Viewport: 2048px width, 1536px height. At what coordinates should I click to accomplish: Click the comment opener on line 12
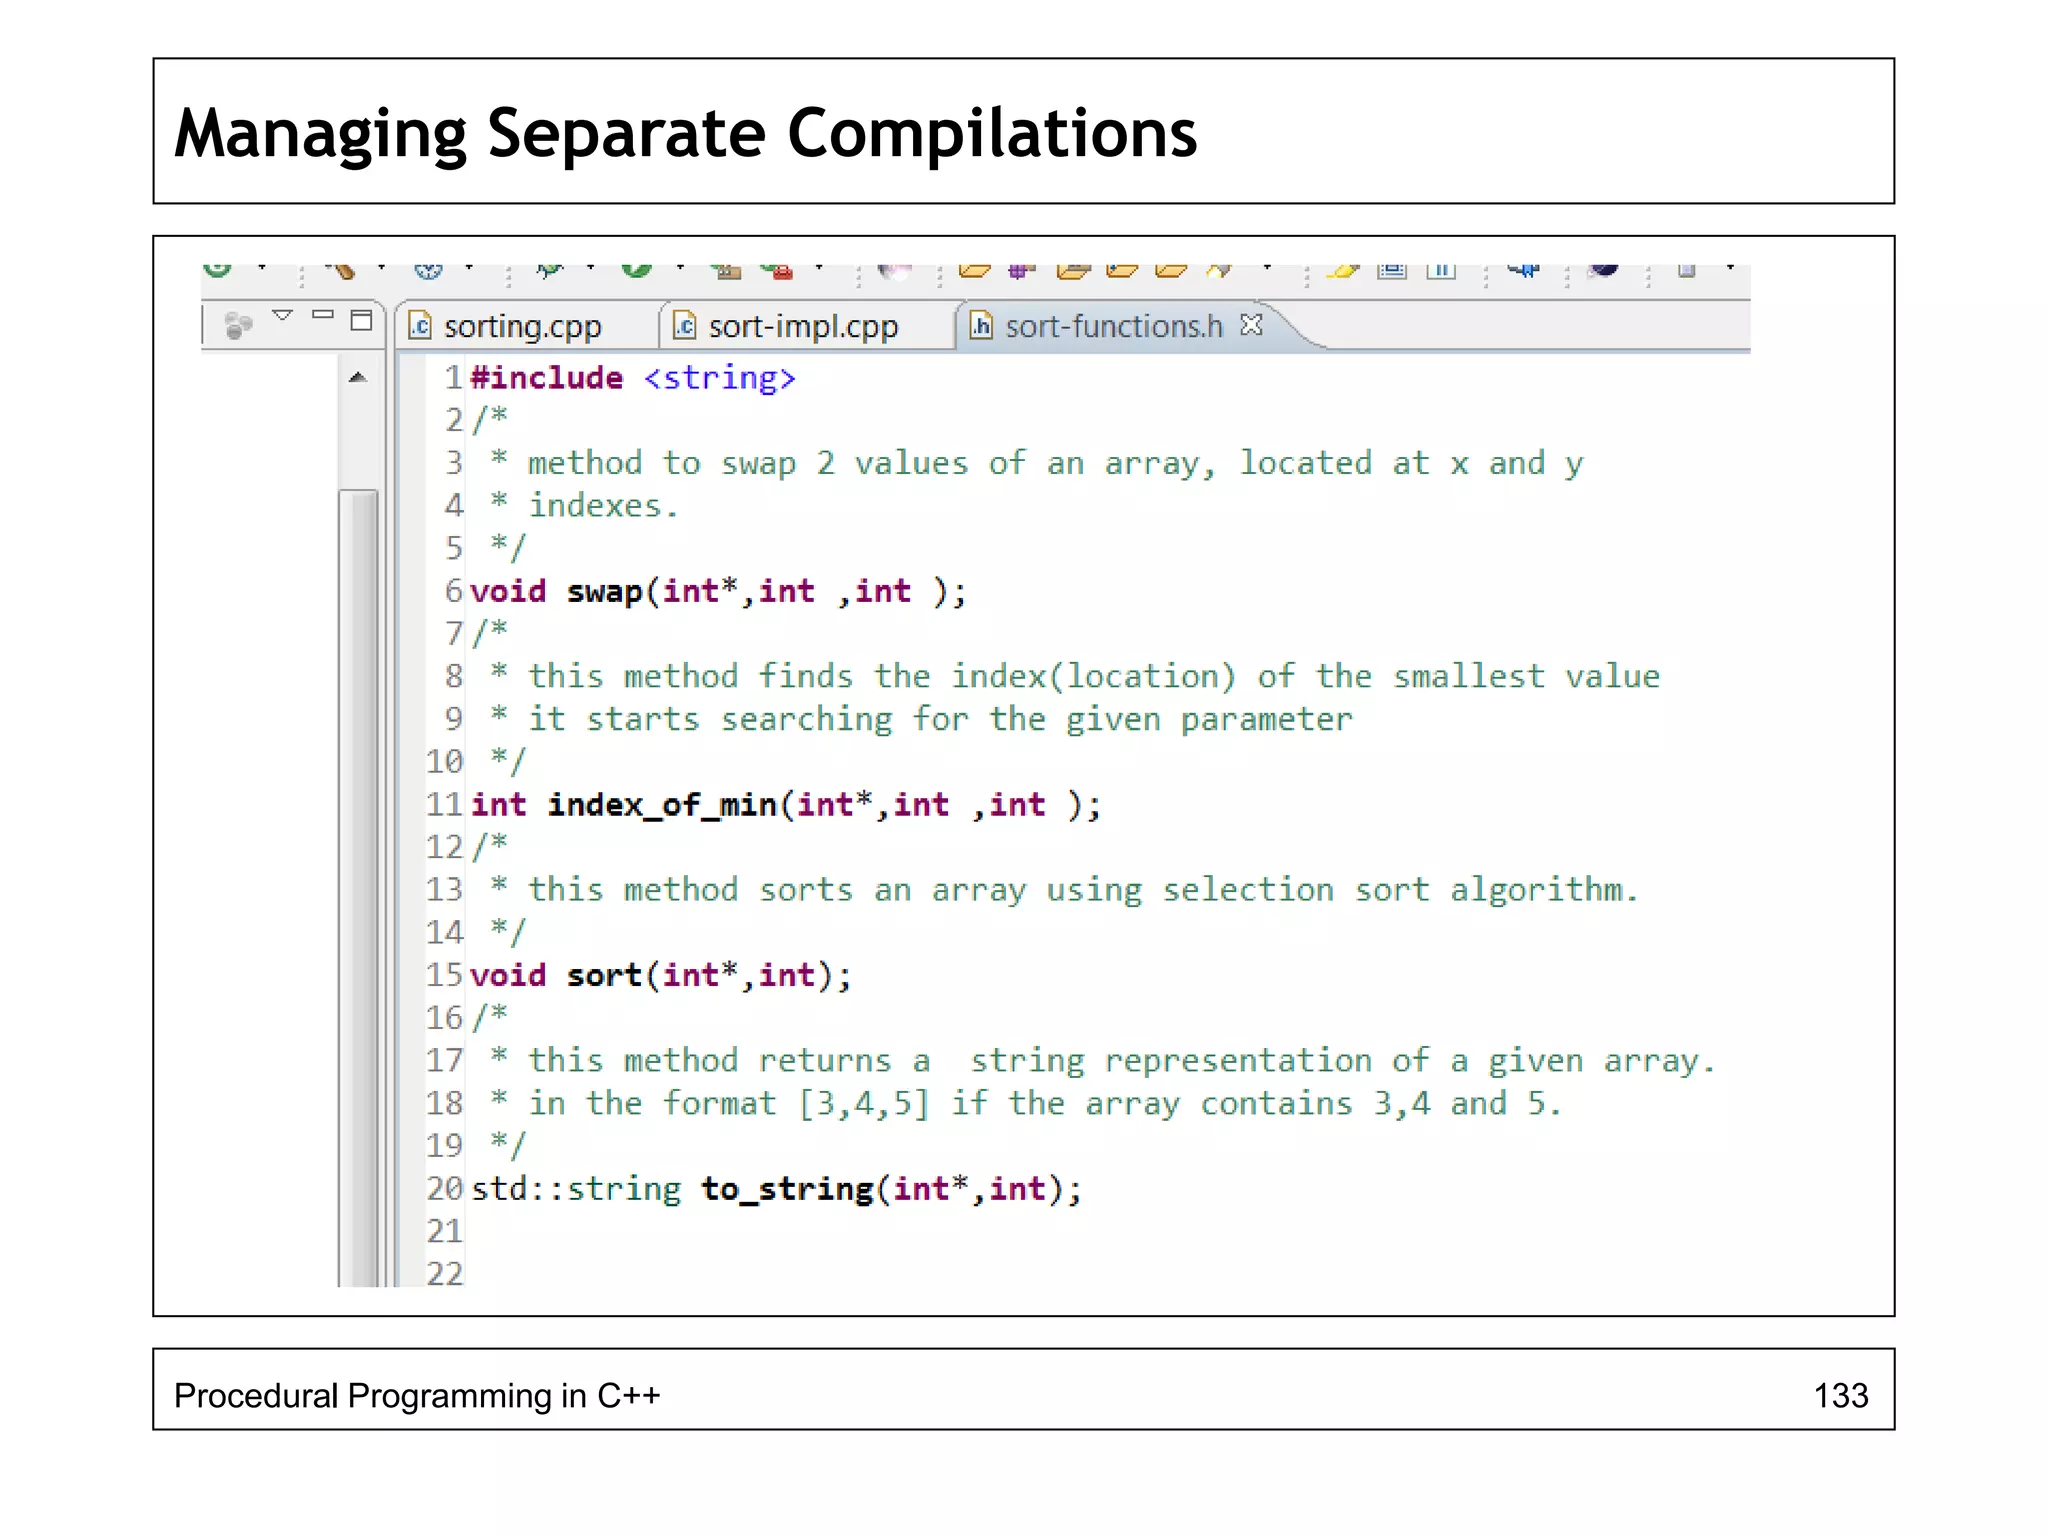(x=490, y=847)
